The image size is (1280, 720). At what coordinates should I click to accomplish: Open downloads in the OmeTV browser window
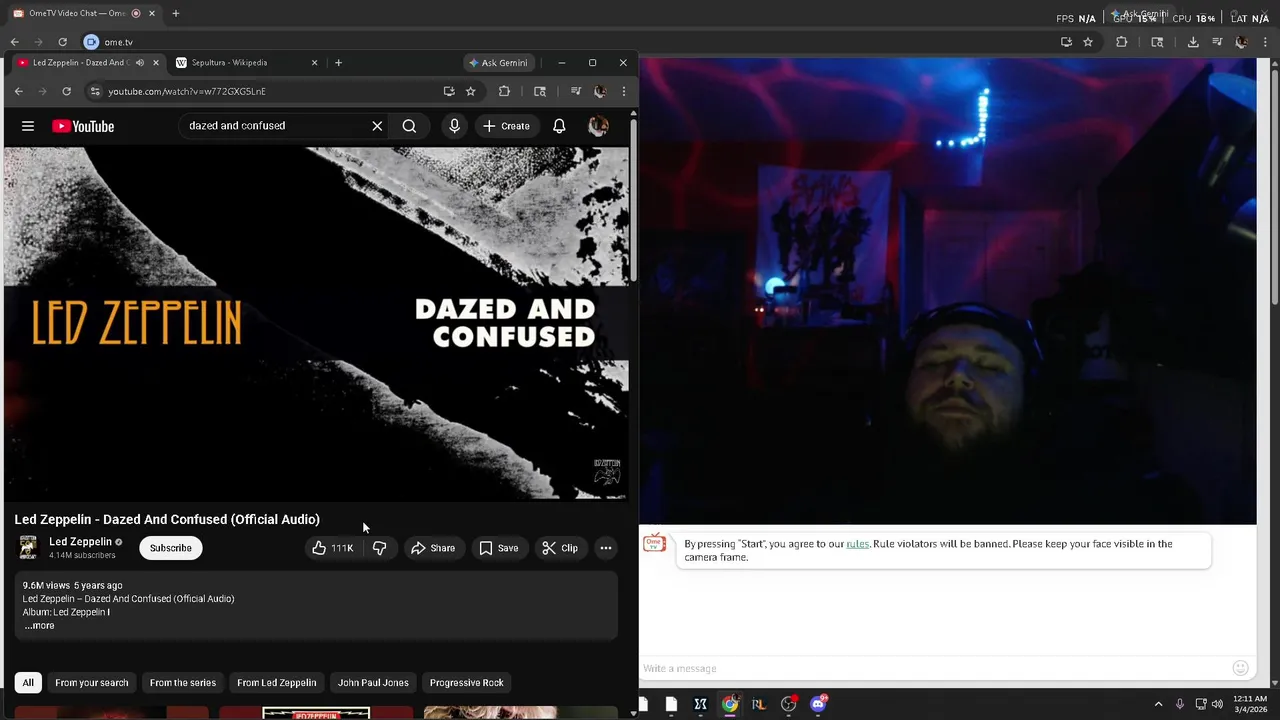click(1193, 42)
